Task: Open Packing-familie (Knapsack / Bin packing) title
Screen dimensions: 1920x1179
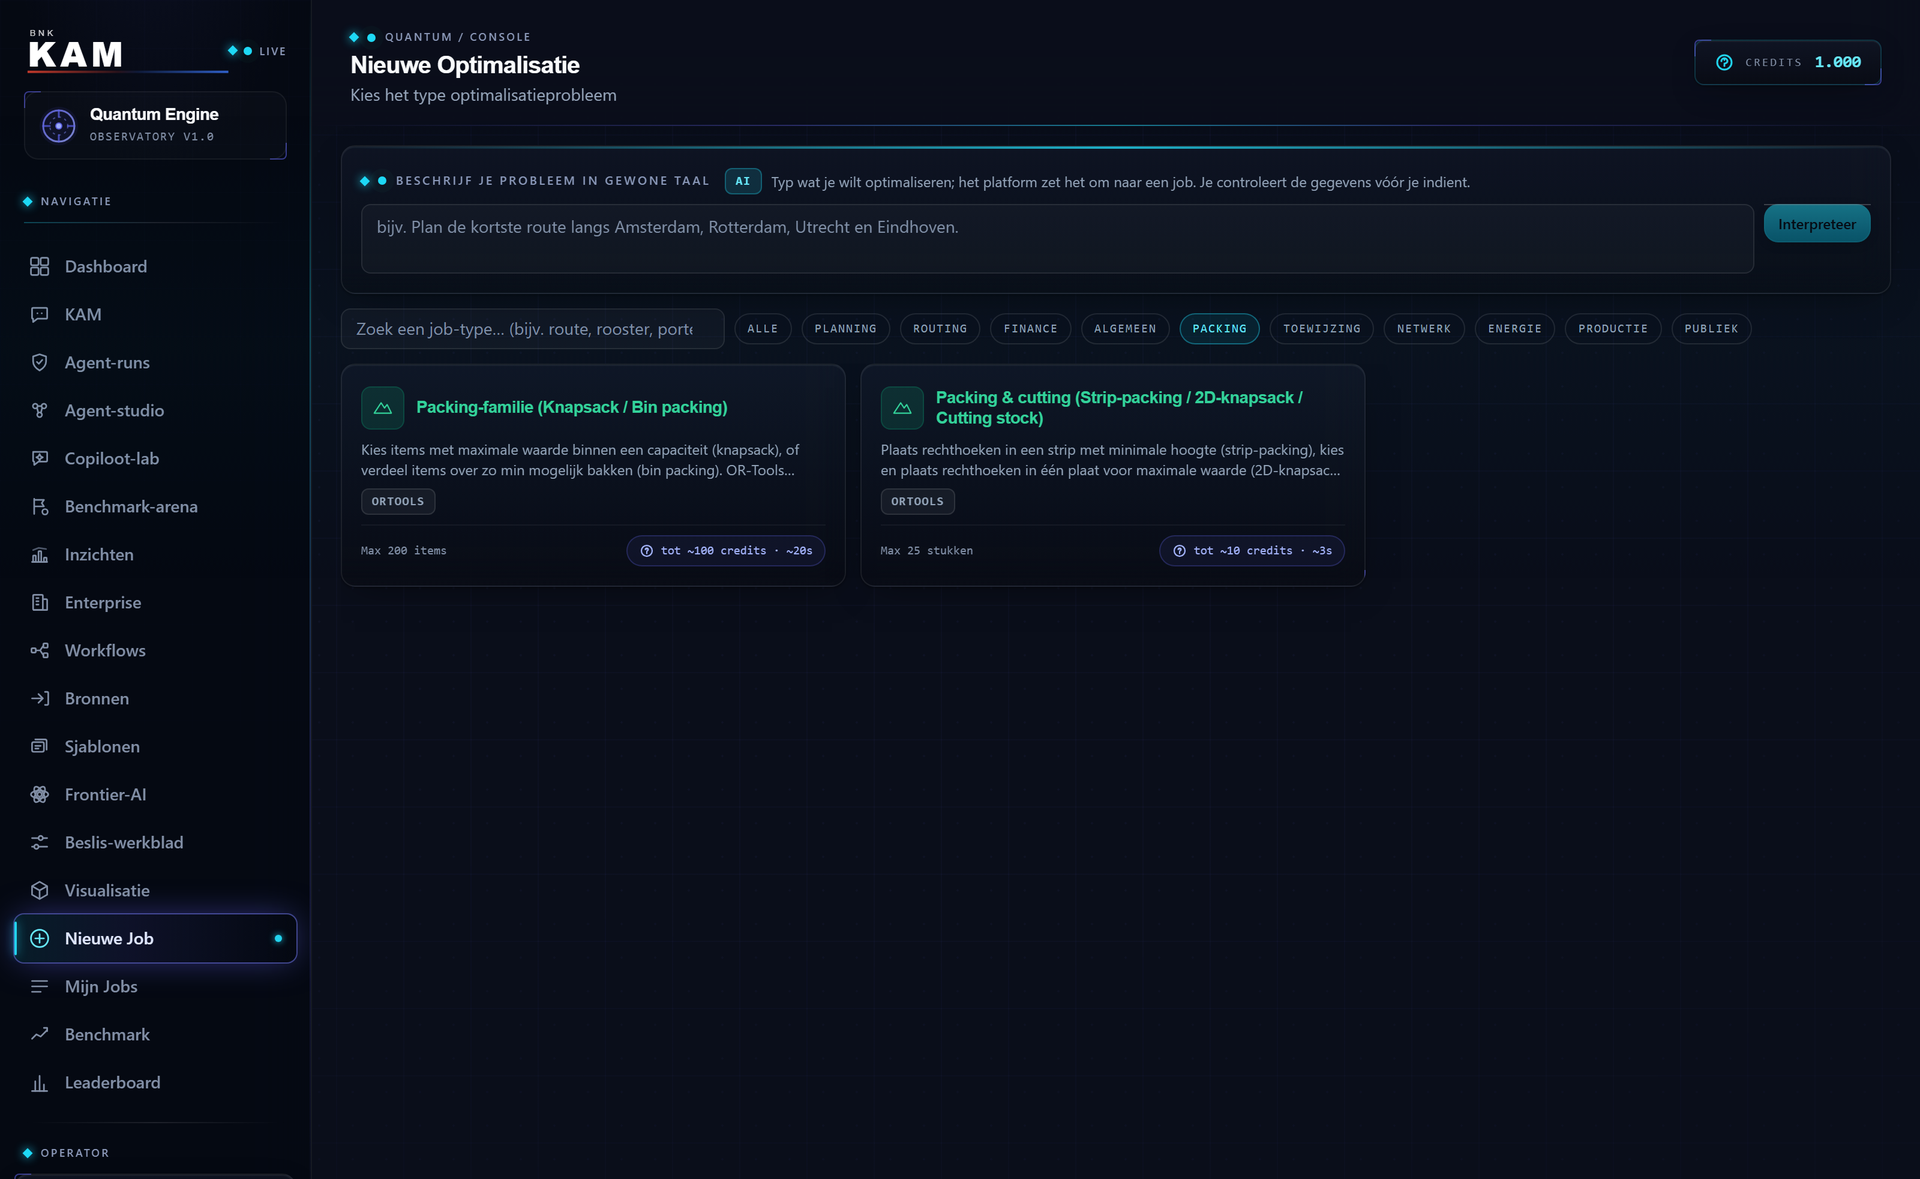Action: click(572, 407)
